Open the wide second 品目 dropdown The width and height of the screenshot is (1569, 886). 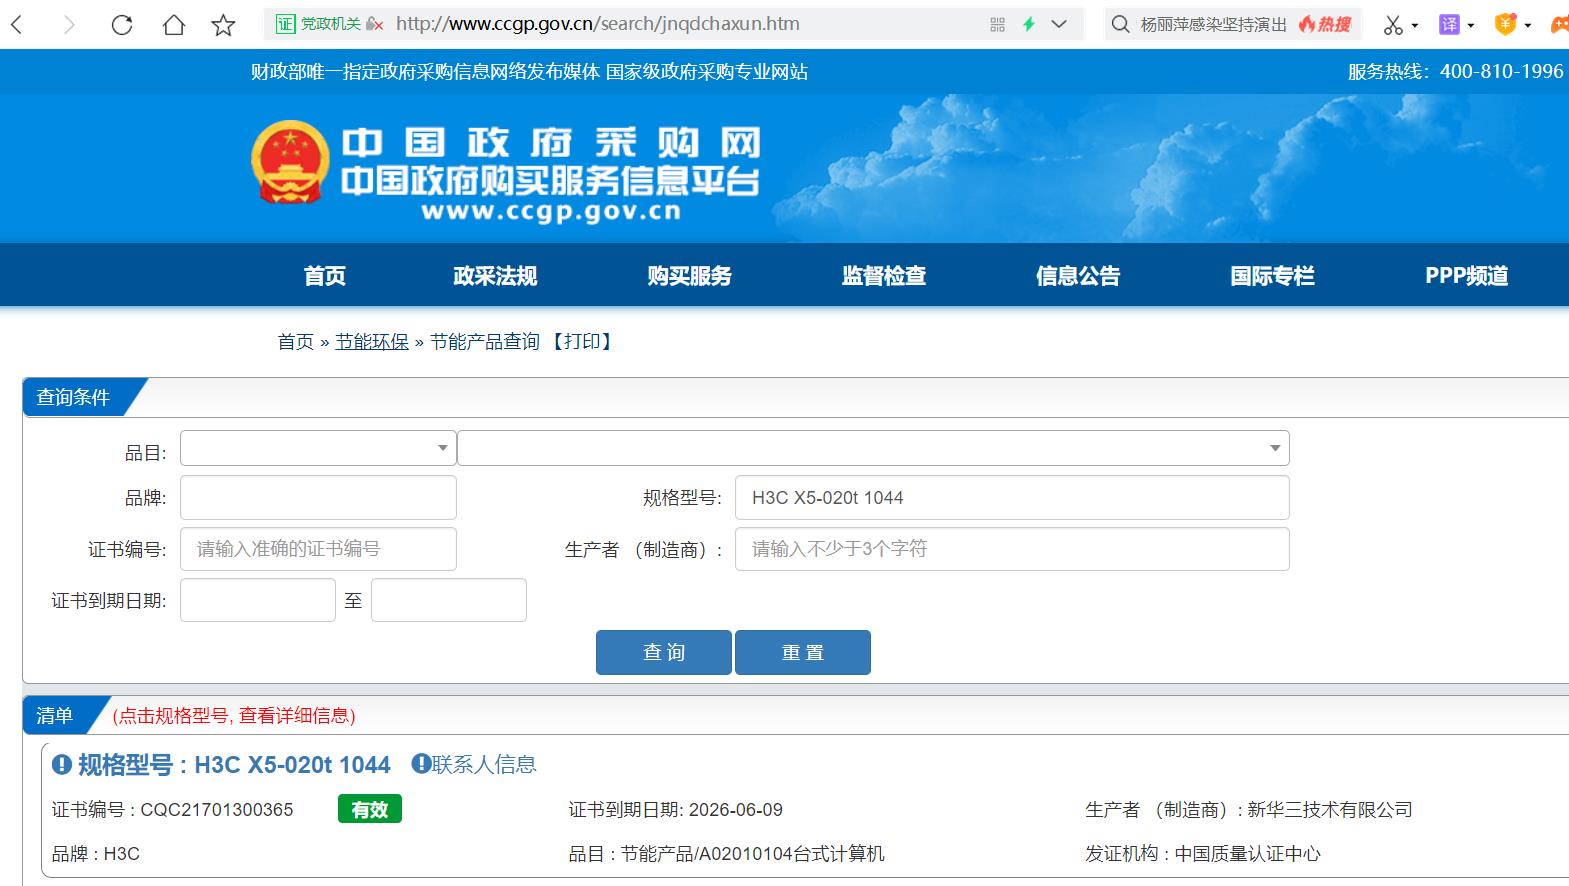coord(873,448)
